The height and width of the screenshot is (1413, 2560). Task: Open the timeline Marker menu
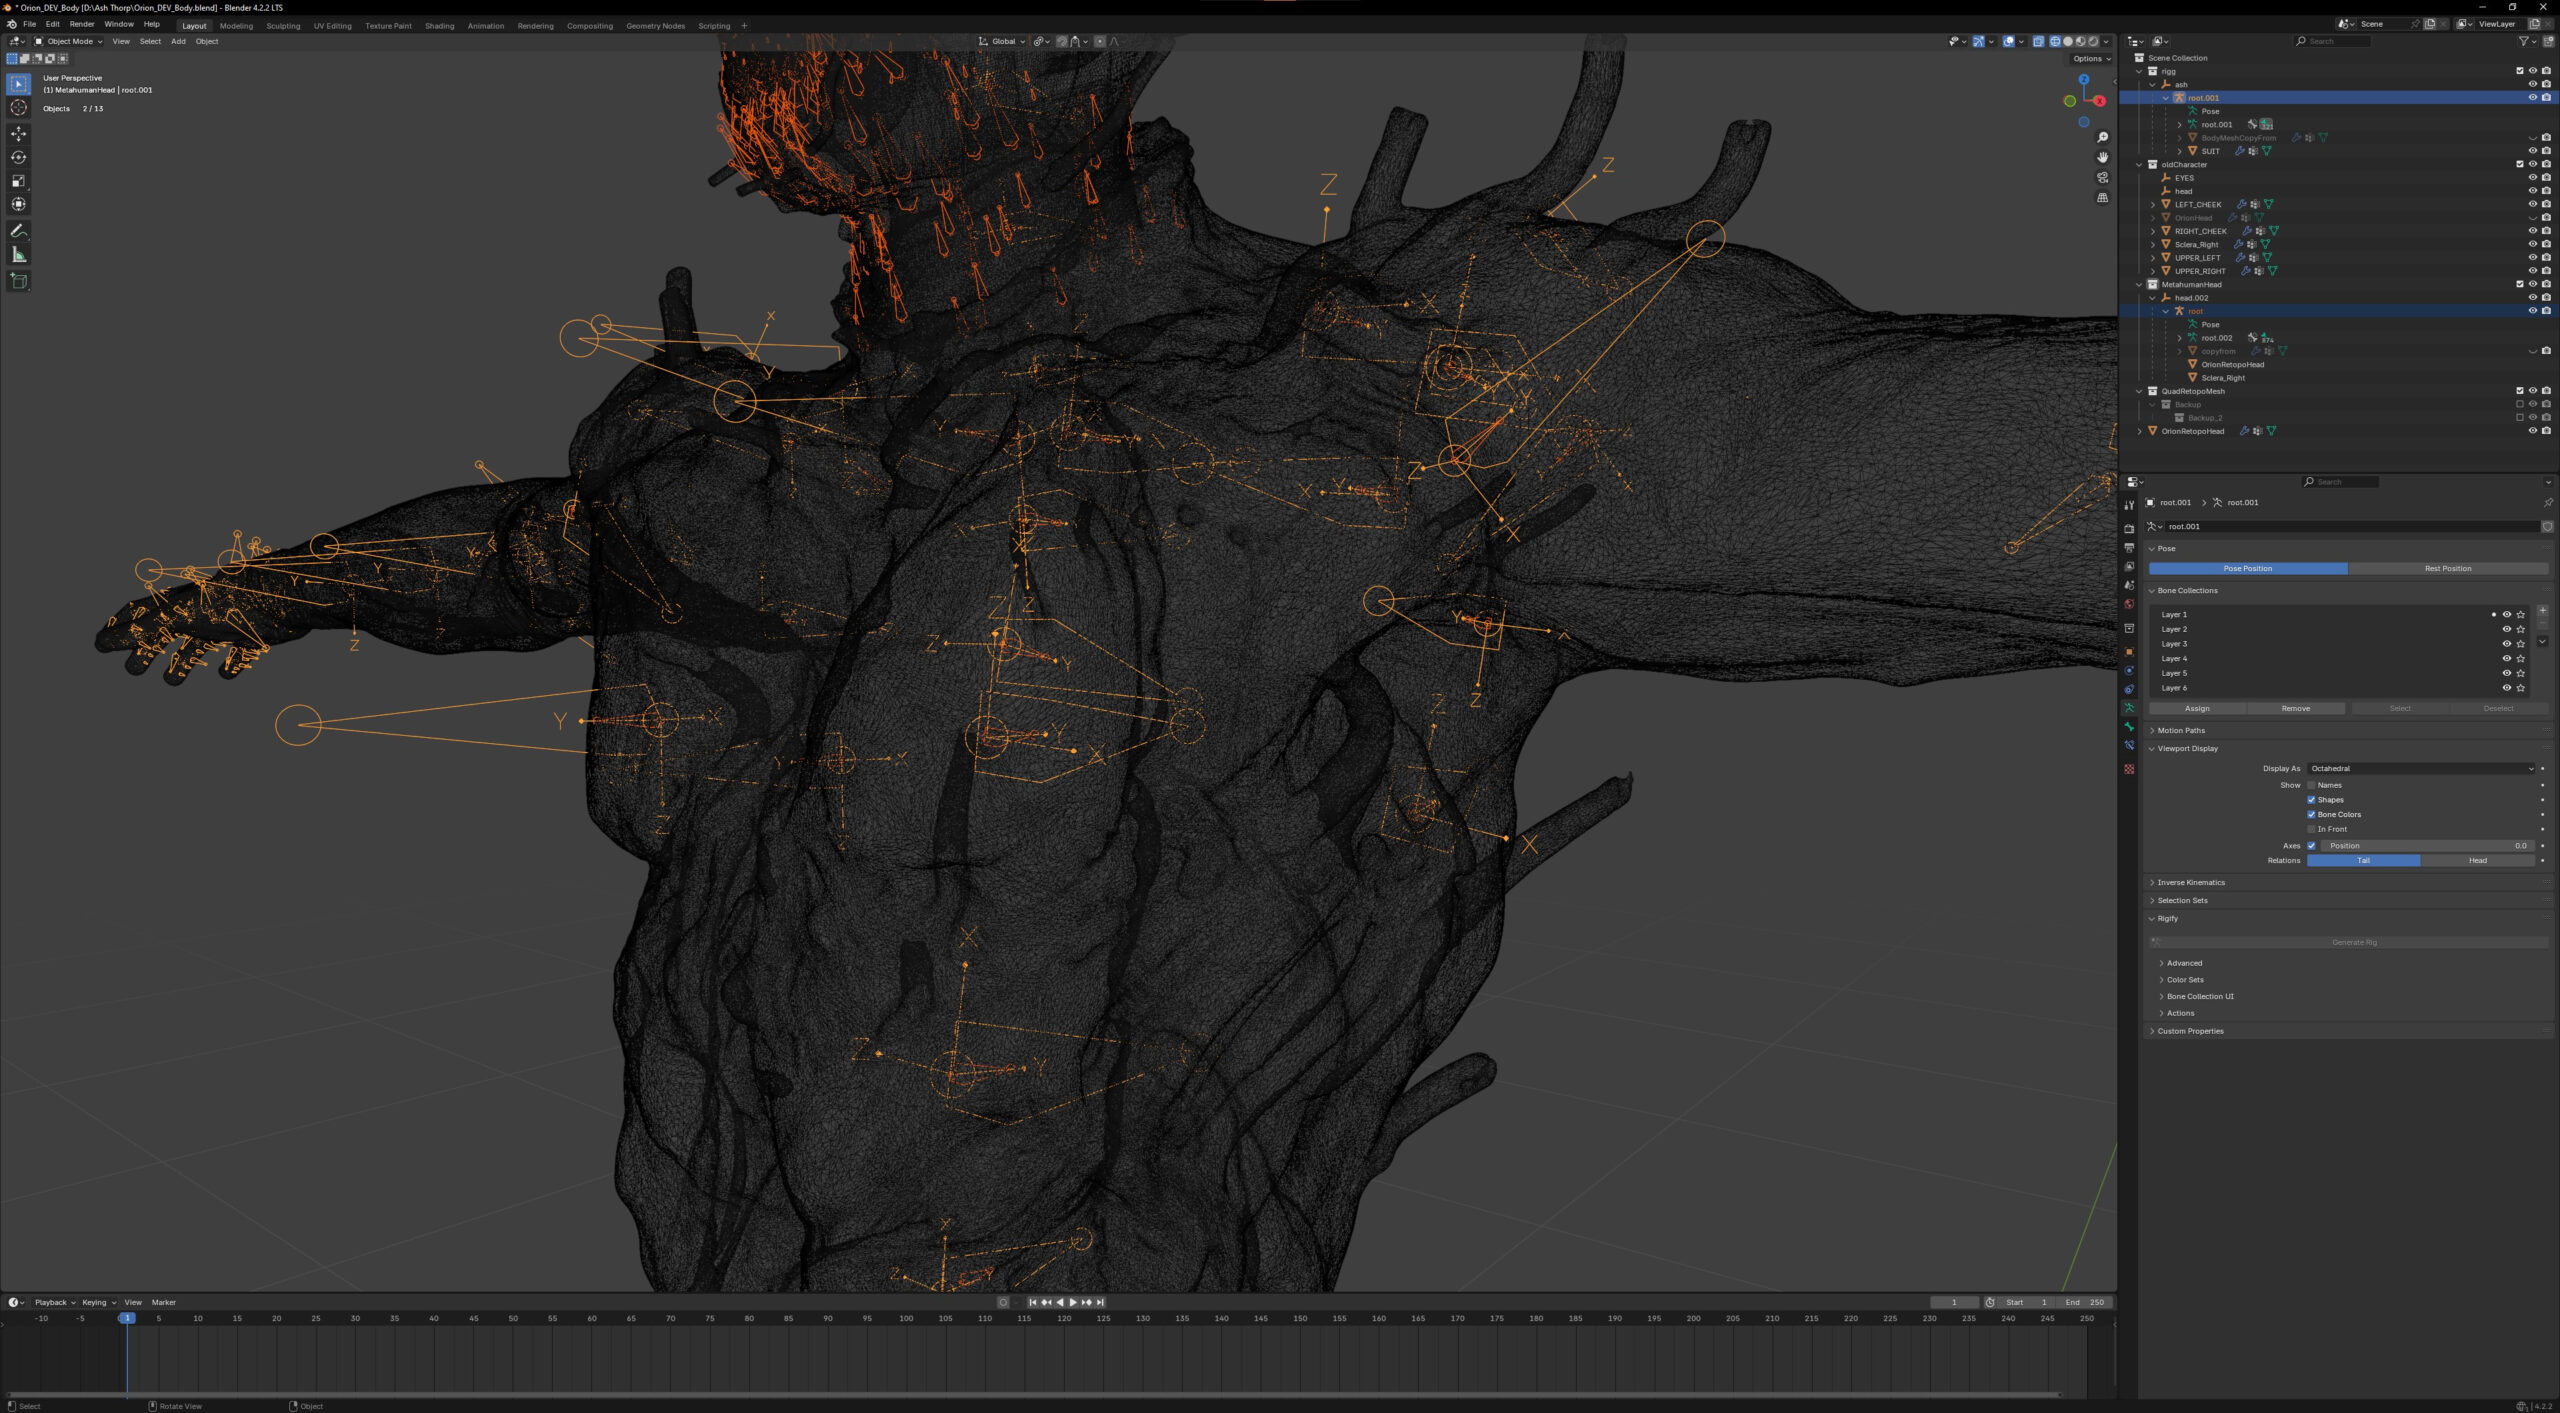pos(163,1303)
